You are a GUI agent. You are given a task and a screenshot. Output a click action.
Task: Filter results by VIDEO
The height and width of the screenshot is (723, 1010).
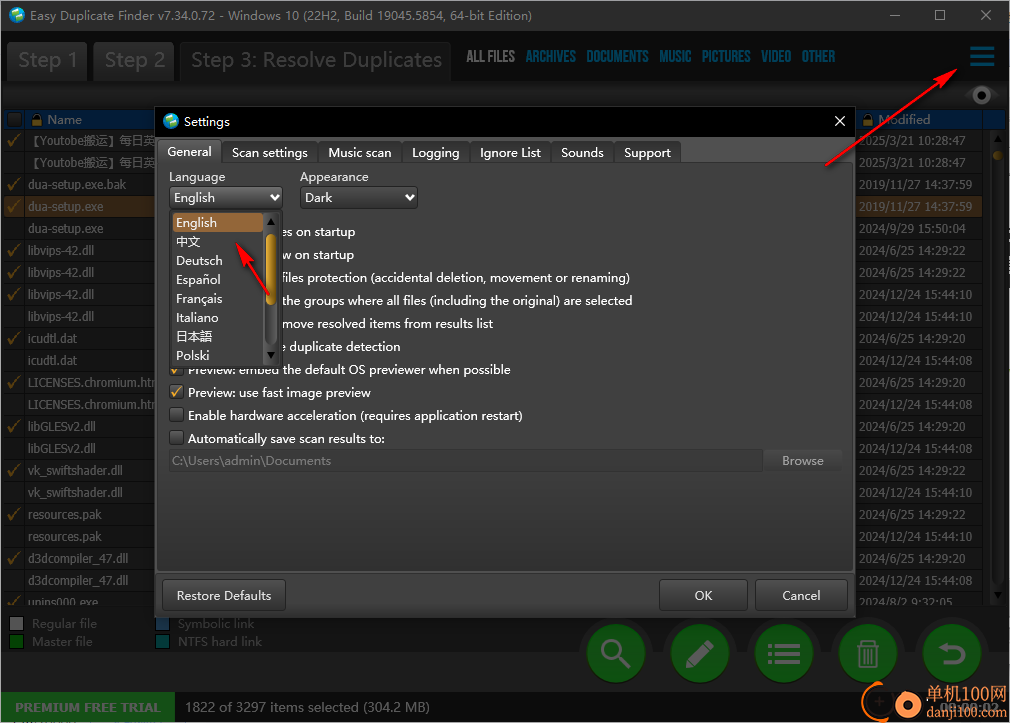[776, 57]
